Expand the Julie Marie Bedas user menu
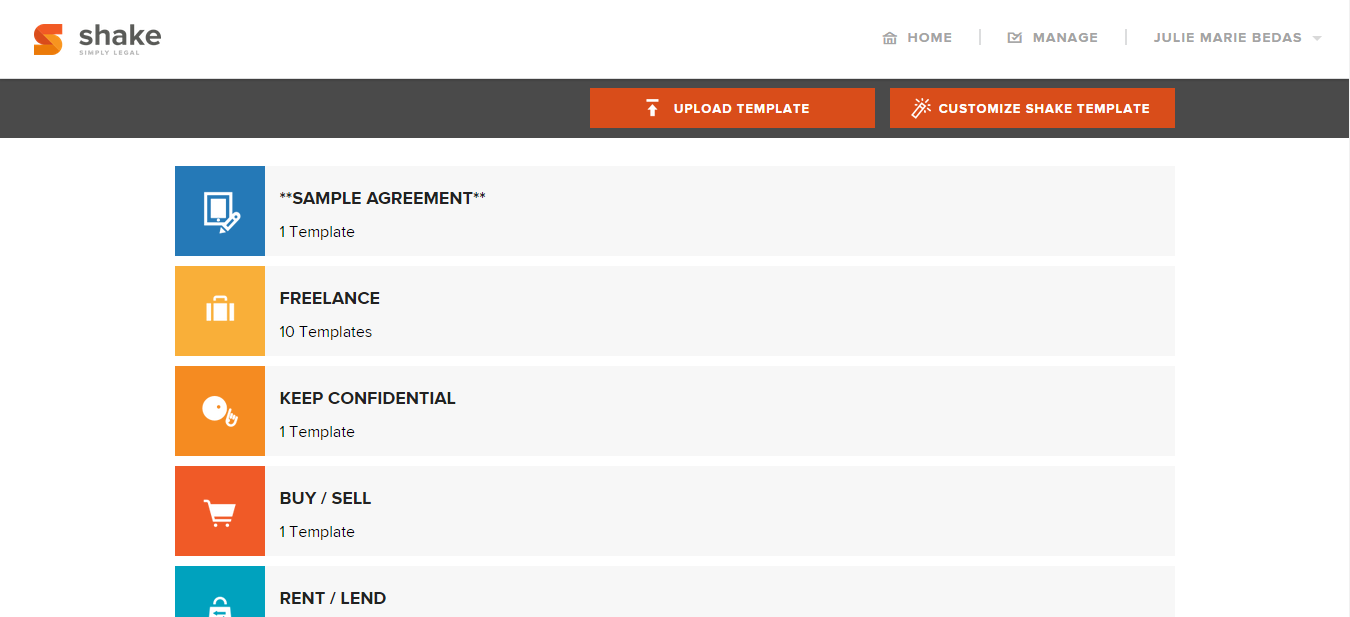The image size is (1350, 617). (x=1227, y=38)
